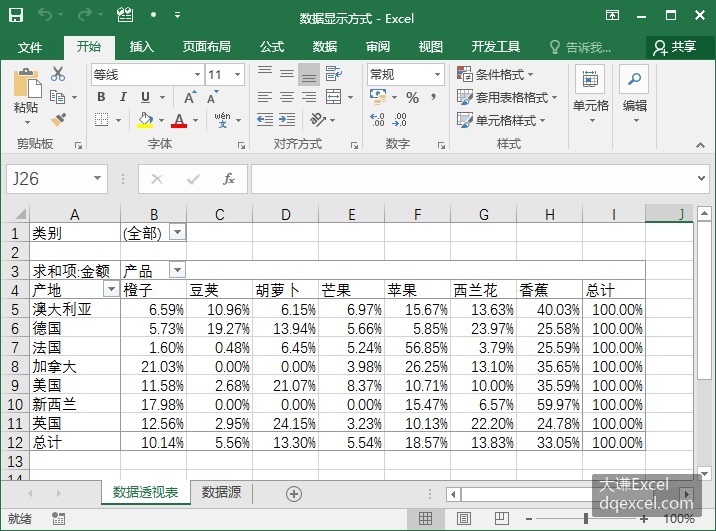Toggle Bold formatting
This screenshot has height=531, width=716.
[101, 97]
